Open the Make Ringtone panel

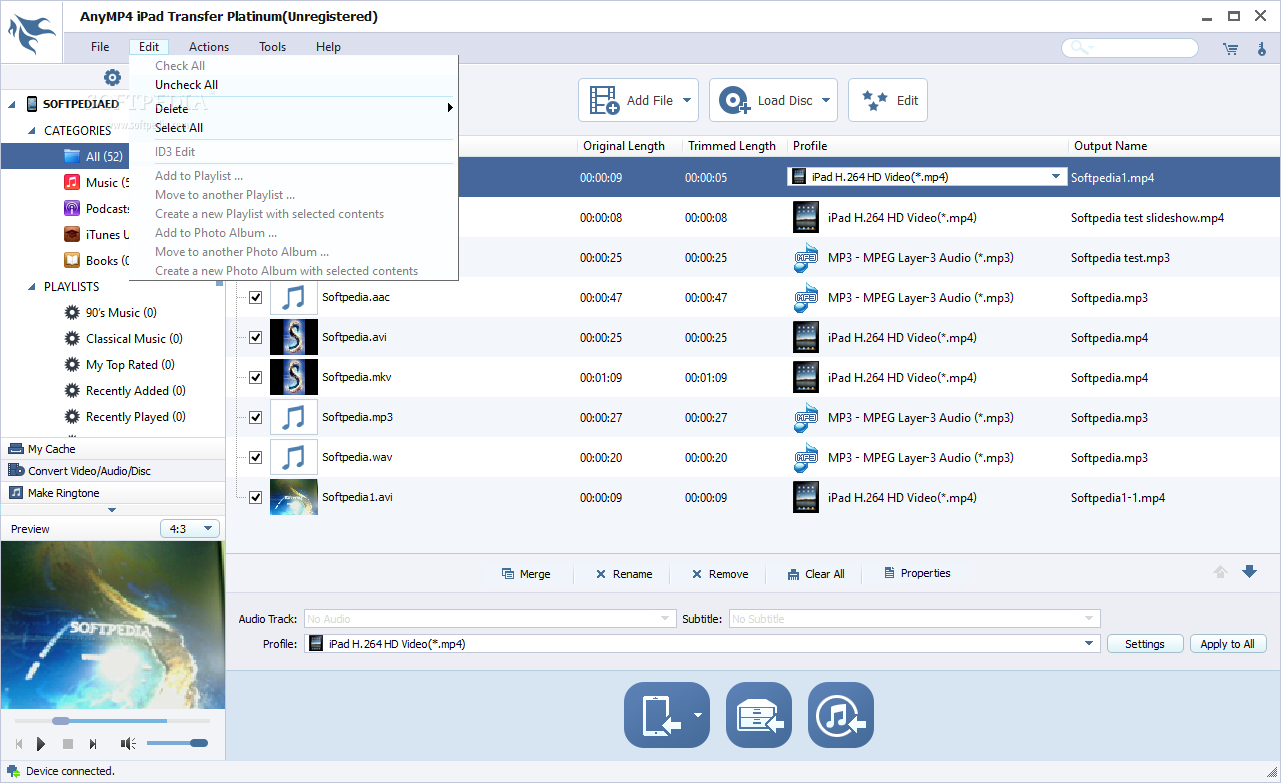pos(112,492)
